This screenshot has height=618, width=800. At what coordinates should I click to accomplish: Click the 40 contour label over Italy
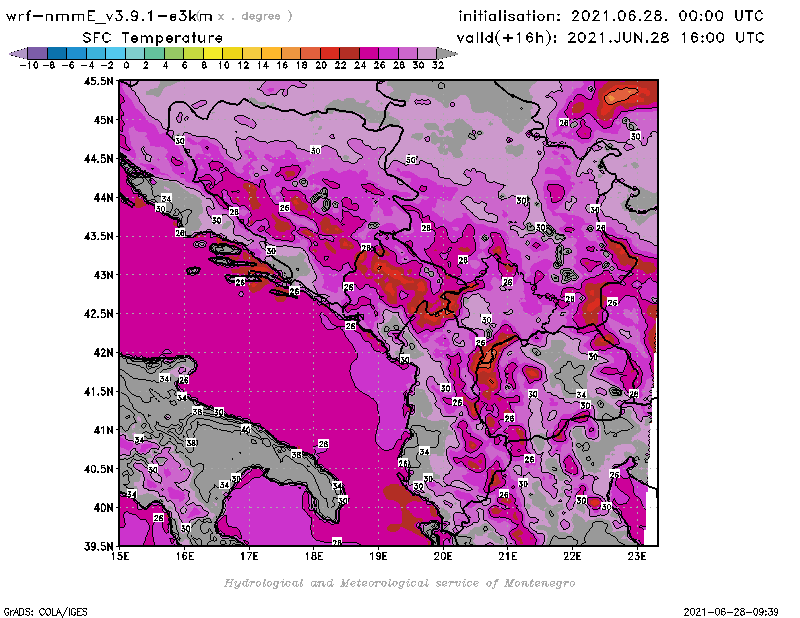pos(246,430)
